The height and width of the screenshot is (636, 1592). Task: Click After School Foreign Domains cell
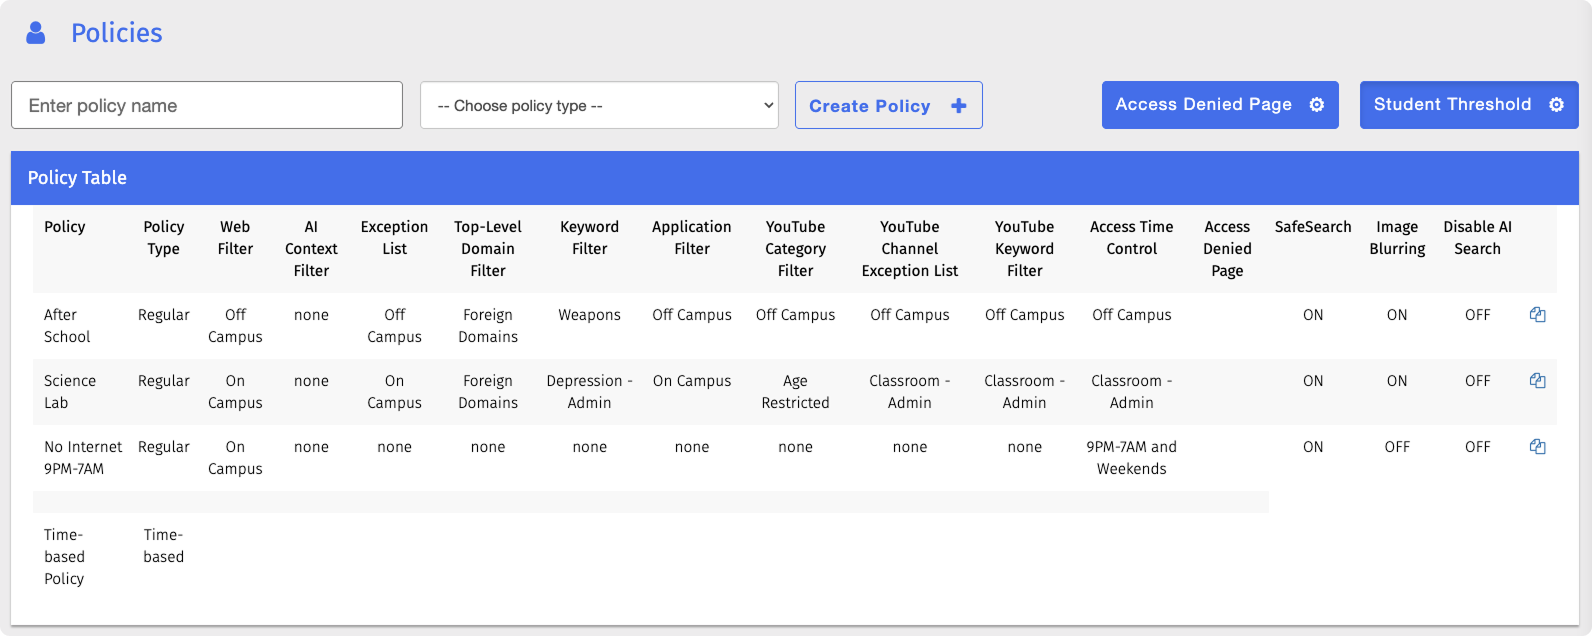488,326
